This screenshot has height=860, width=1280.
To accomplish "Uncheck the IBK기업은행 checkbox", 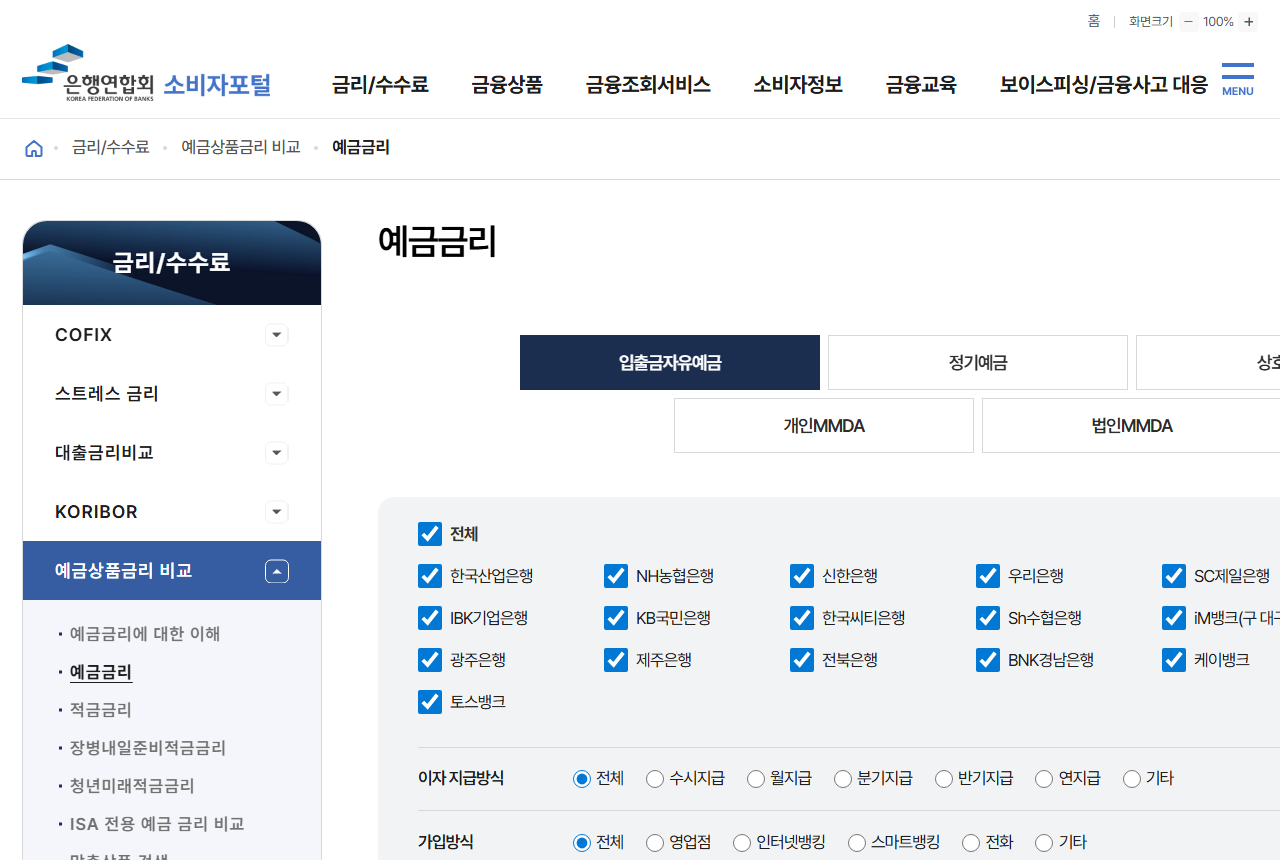I will (430, 618).
